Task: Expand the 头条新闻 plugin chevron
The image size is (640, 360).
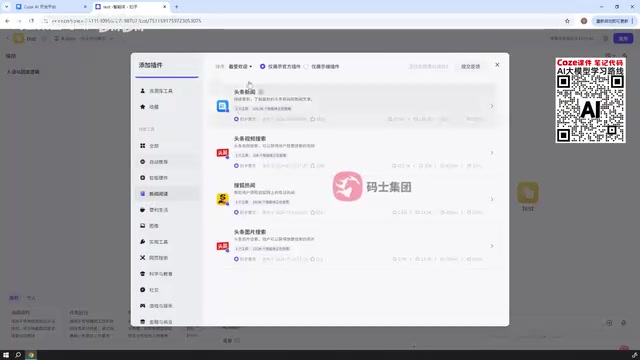Action: [492, 106]
